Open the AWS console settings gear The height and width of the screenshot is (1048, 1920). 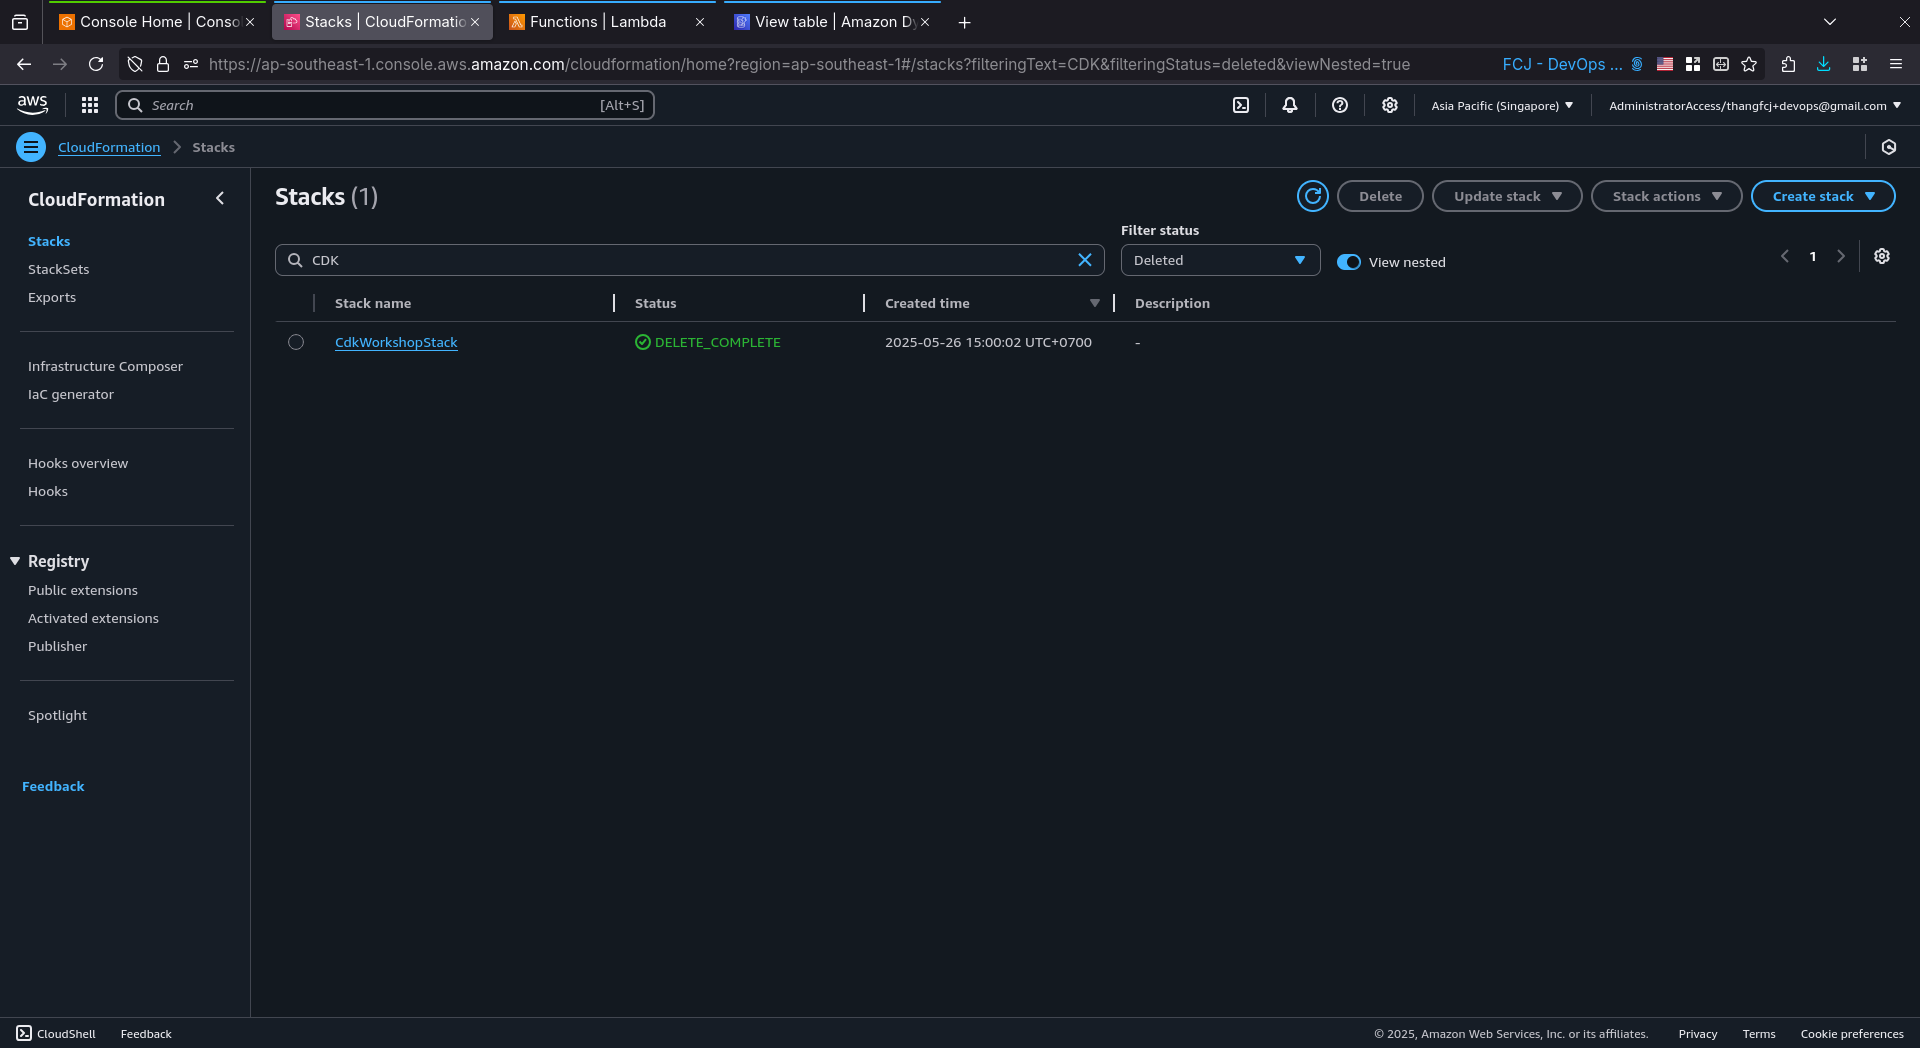point(1390,105)
